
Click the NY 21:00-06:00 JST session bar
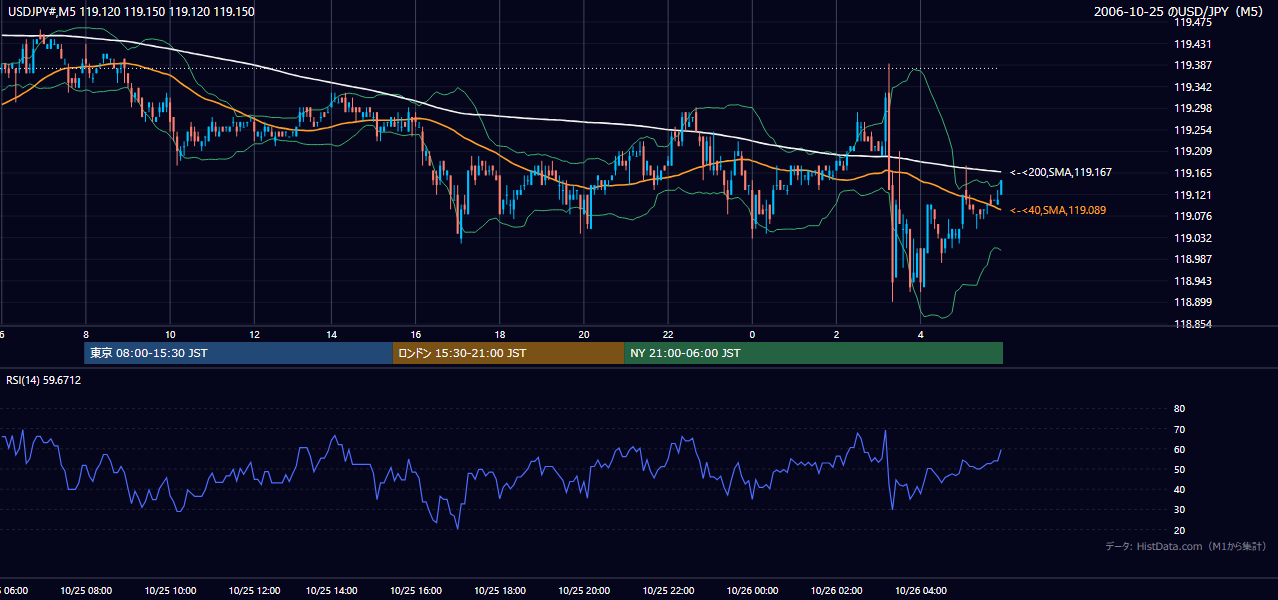813,353
